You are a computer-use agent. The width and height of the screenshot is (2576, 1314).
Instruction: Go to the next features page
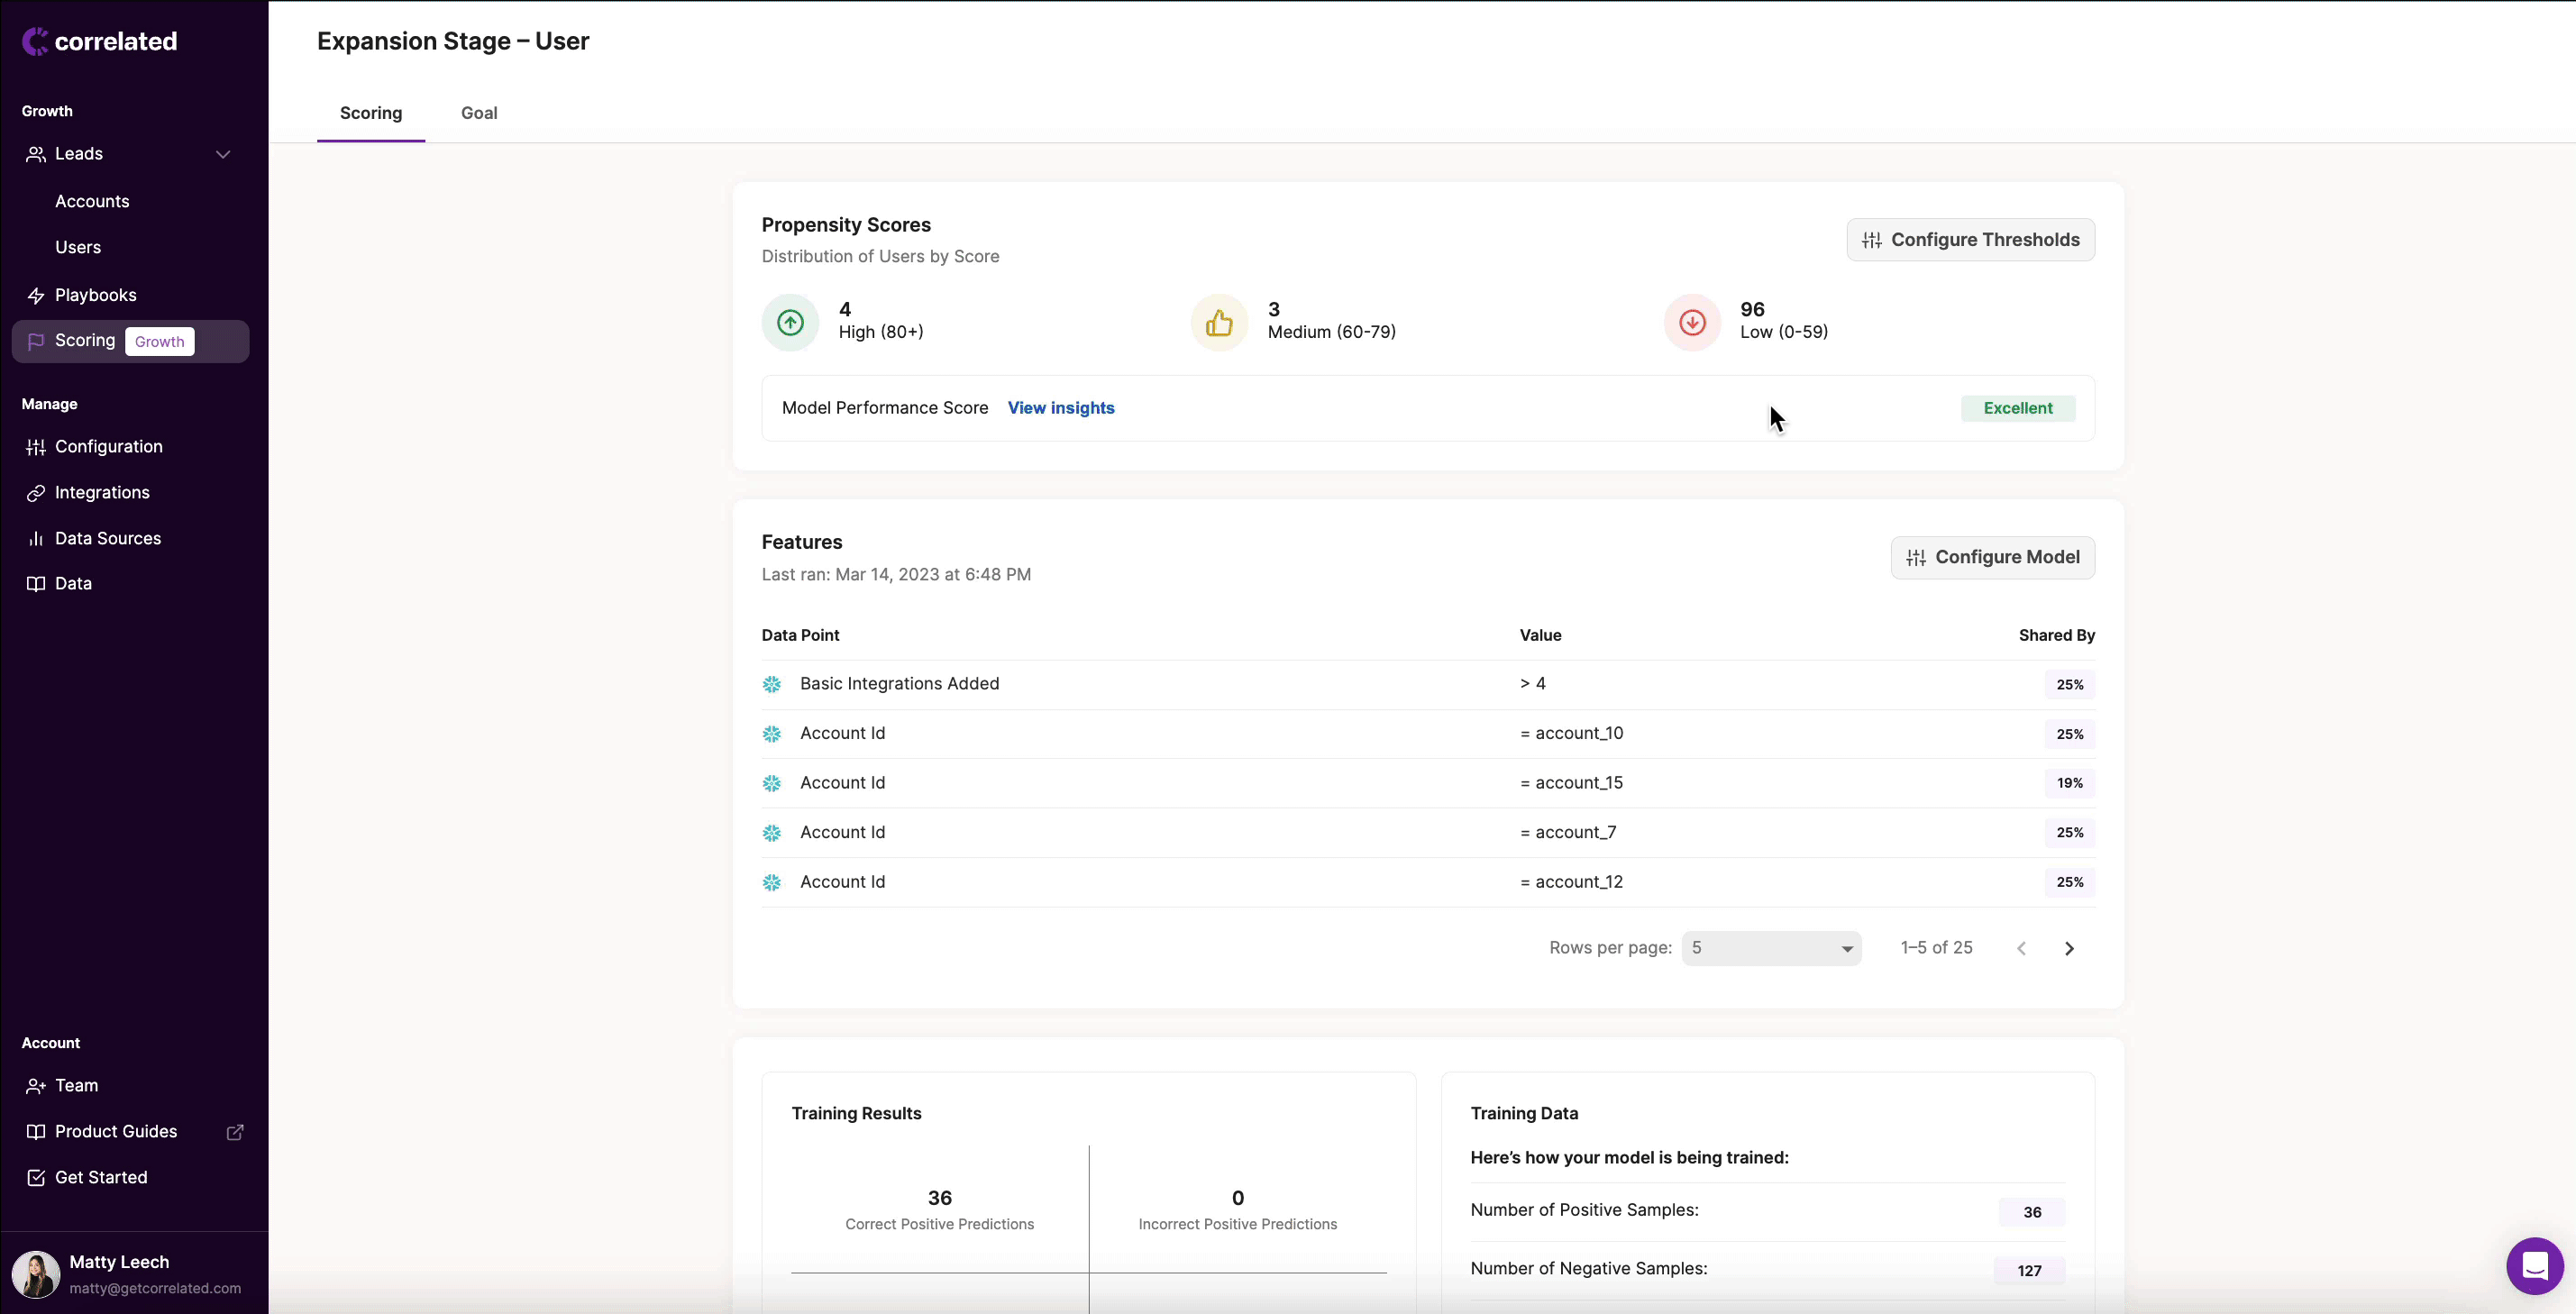[2069, 948]
